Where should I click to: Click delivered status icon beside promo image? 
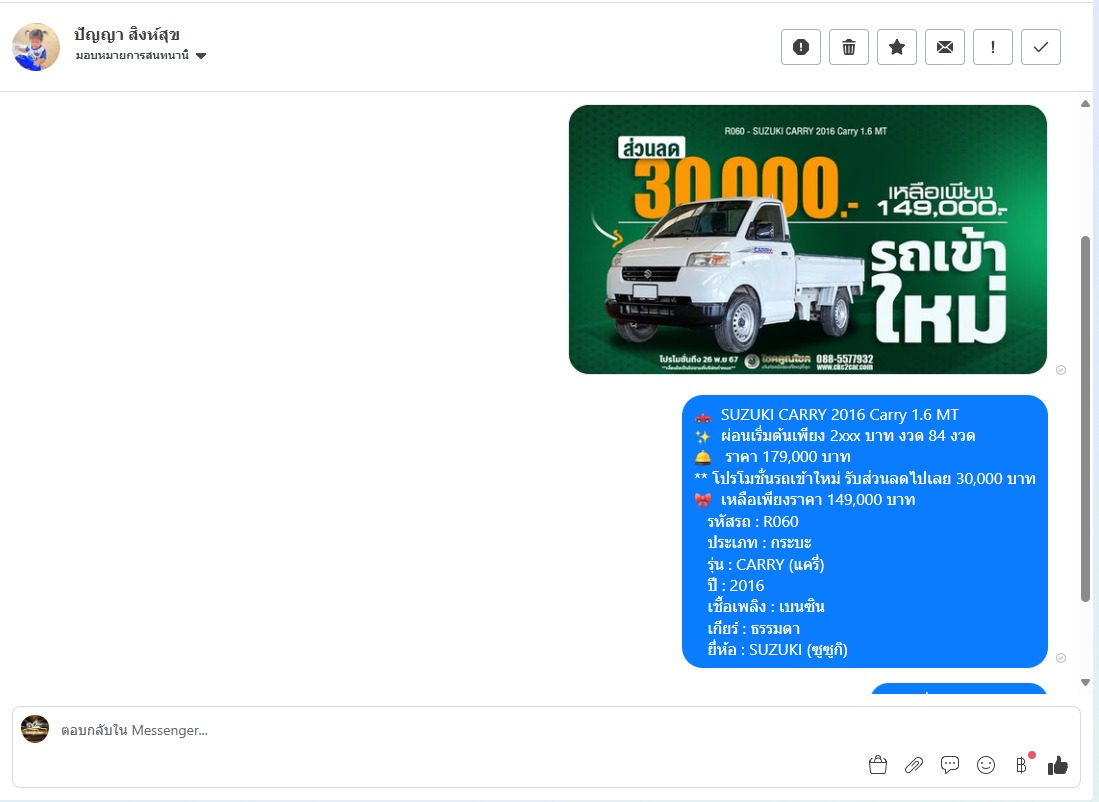tap(1061, 369)
